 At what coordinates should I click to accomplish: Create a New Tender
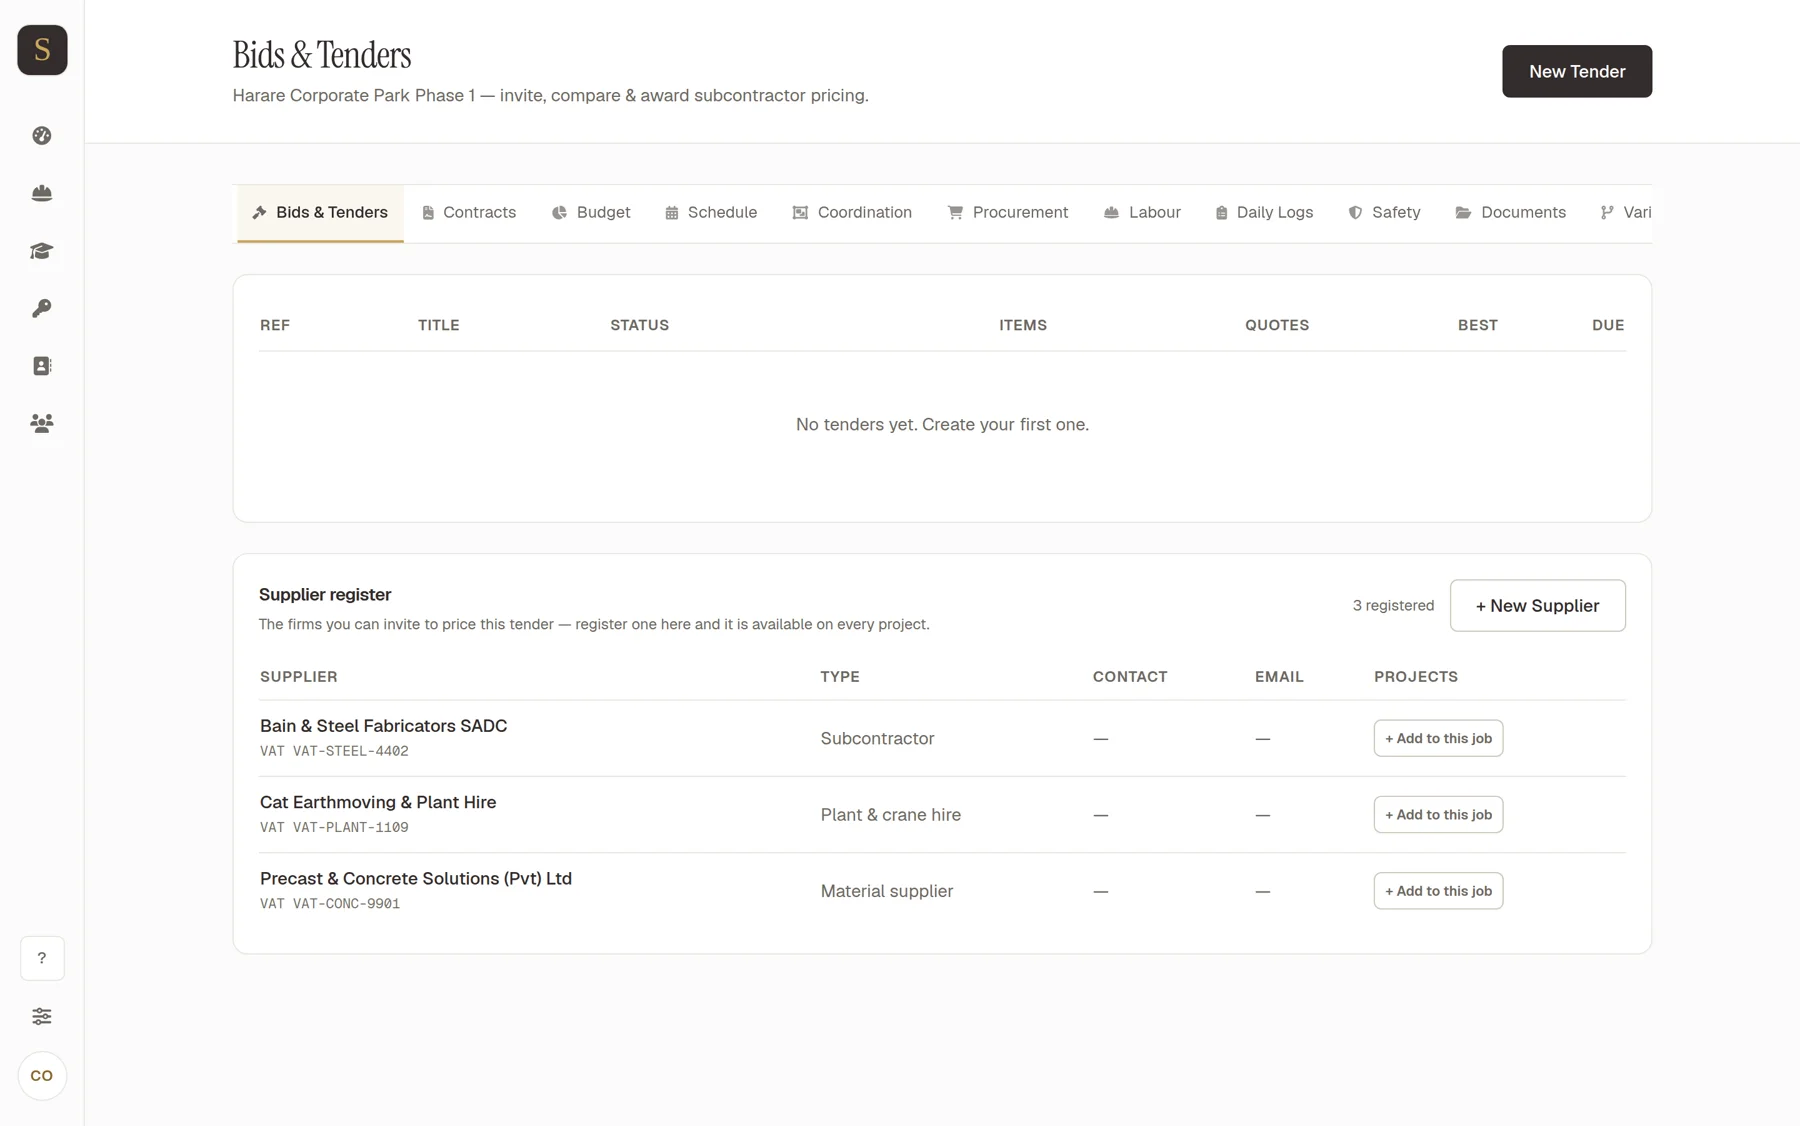click(1577, 71)
